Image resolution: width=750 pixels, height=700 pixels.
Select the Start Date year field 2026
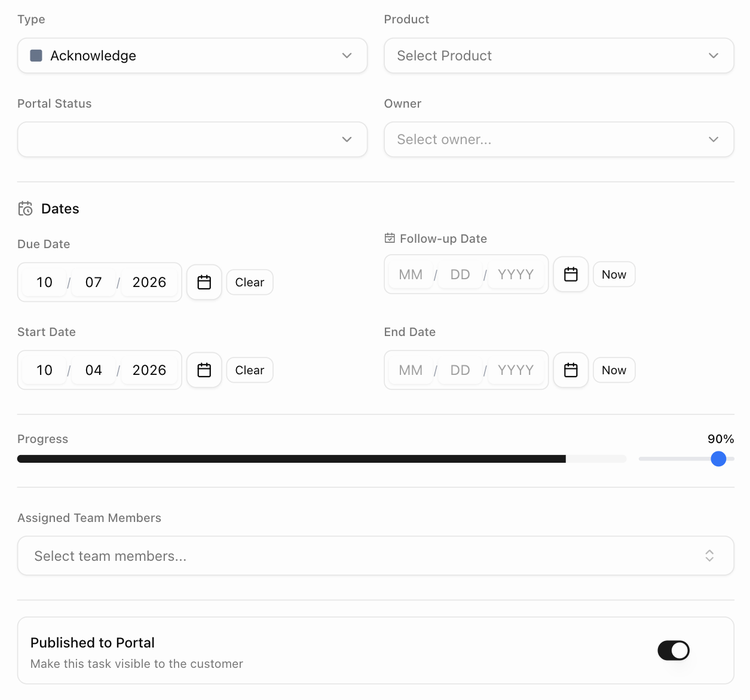coord(149,370)
